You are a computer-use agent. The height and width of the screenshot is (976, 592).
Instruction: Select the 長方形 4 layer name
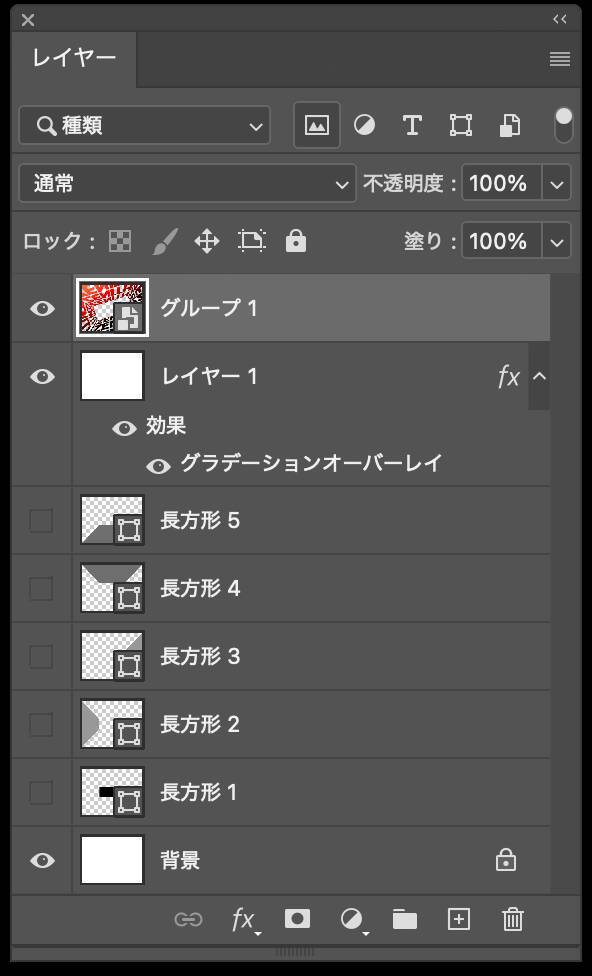[200, 588]
